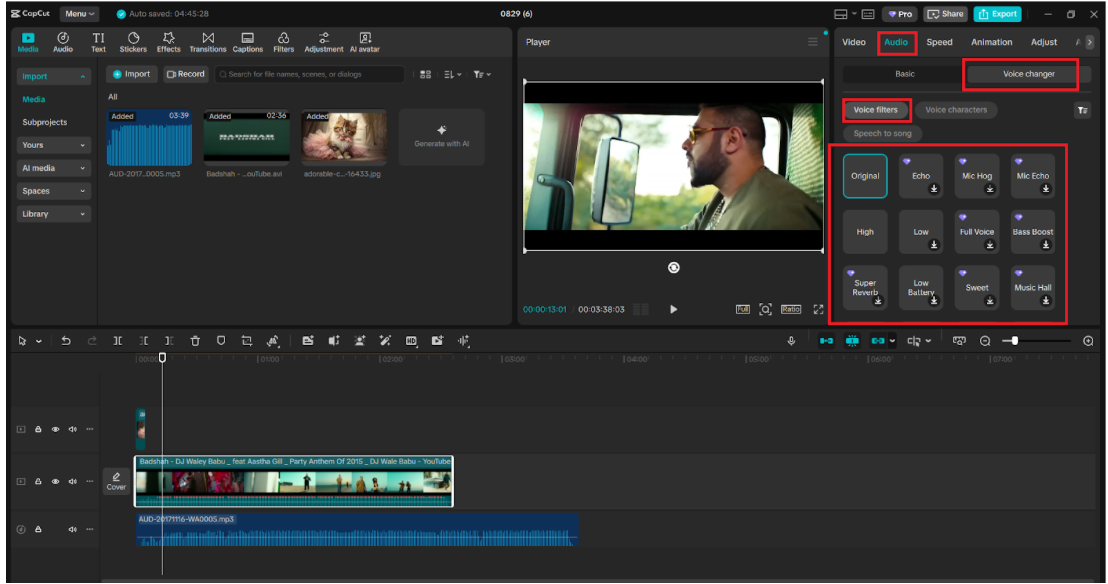
Task: Click the microphone record voiceover icon
Action: coord(791,341)
